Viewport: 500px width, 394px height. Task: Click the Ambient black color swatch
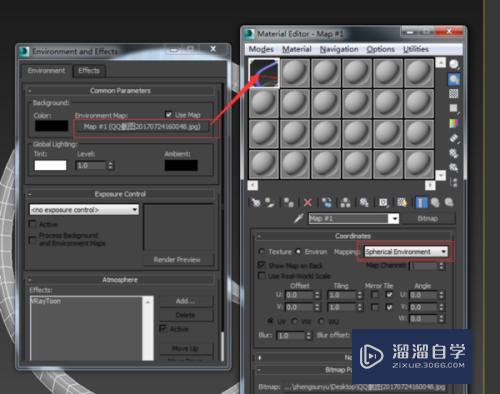coord(181,165)
